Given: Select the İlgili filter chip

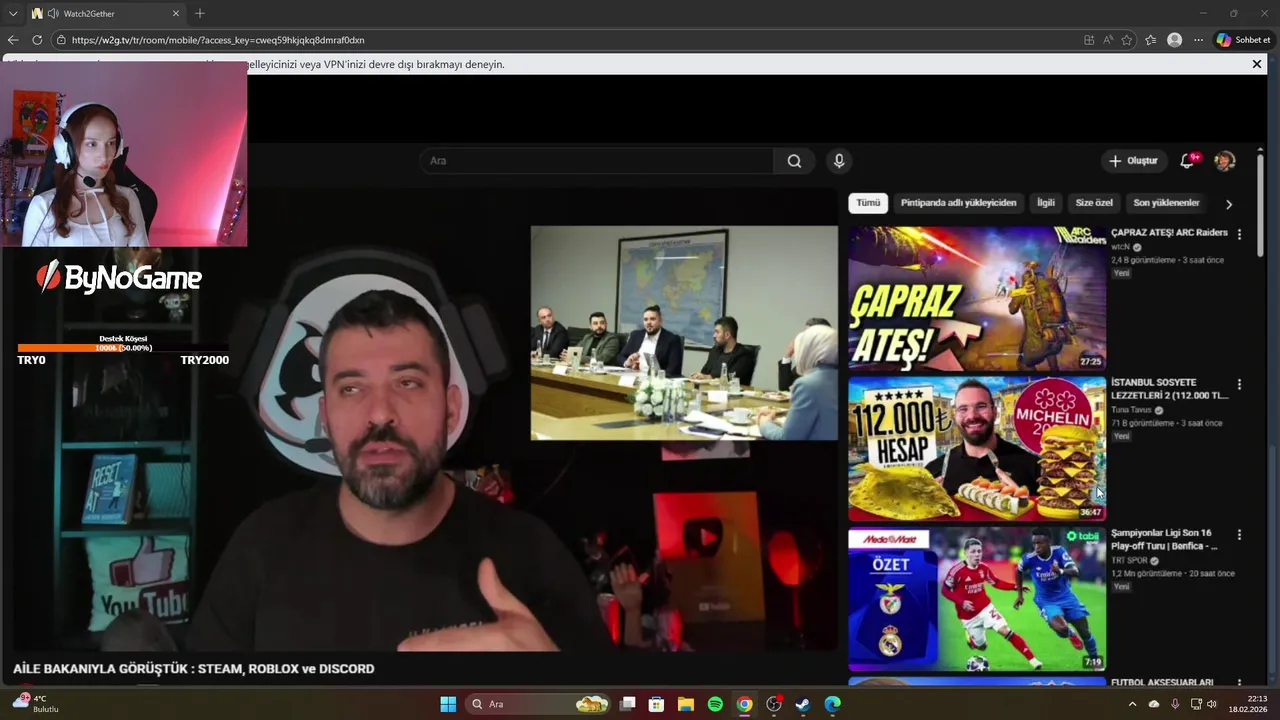Looking at the screenshot, I should [1046, 203].
